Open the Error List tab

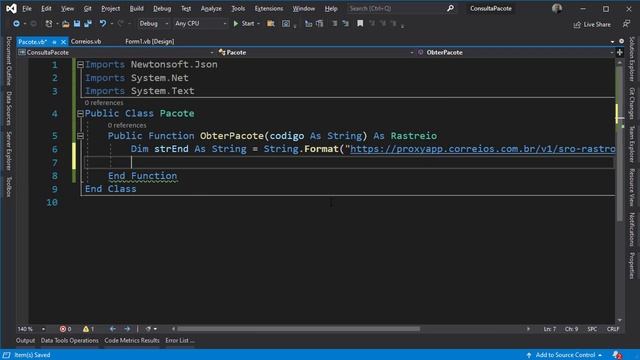[x=180, y=340]
